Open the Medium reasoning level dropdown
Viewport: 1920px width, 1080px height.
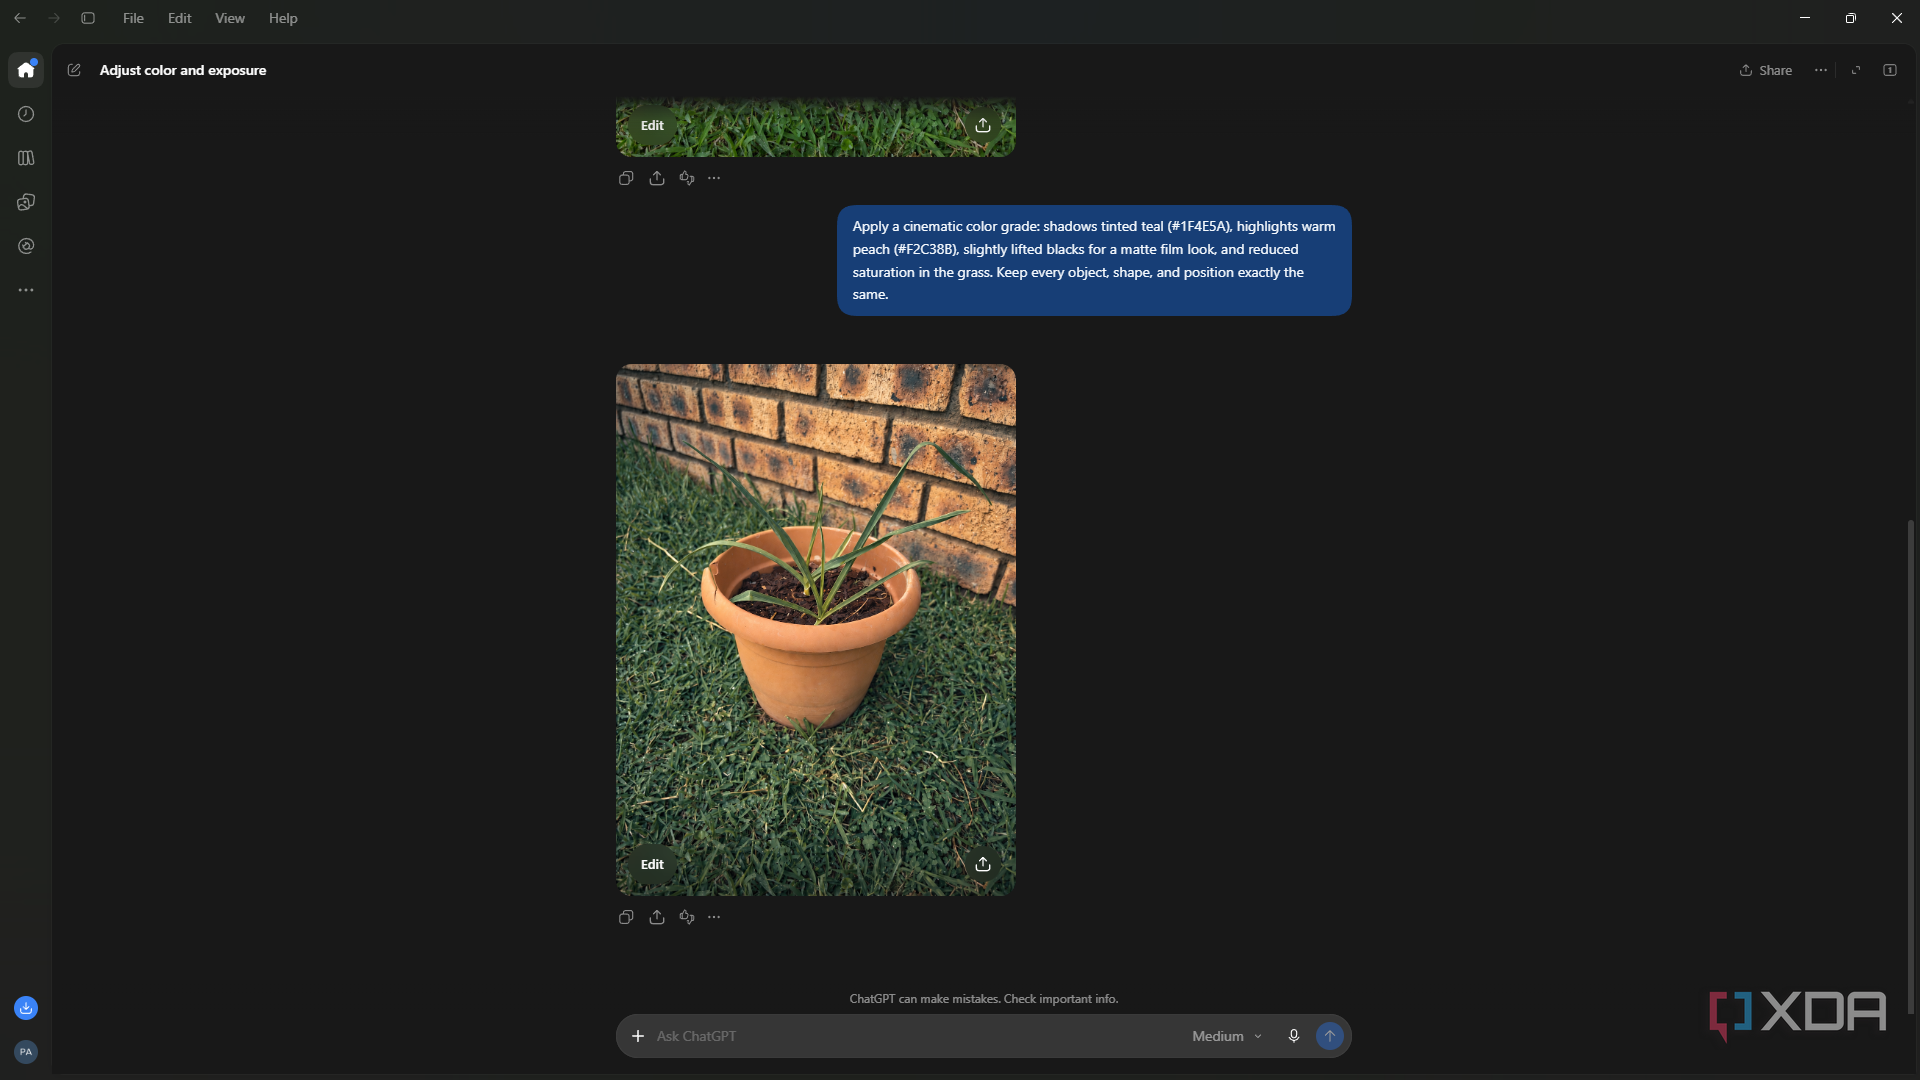point(1227,1036)
